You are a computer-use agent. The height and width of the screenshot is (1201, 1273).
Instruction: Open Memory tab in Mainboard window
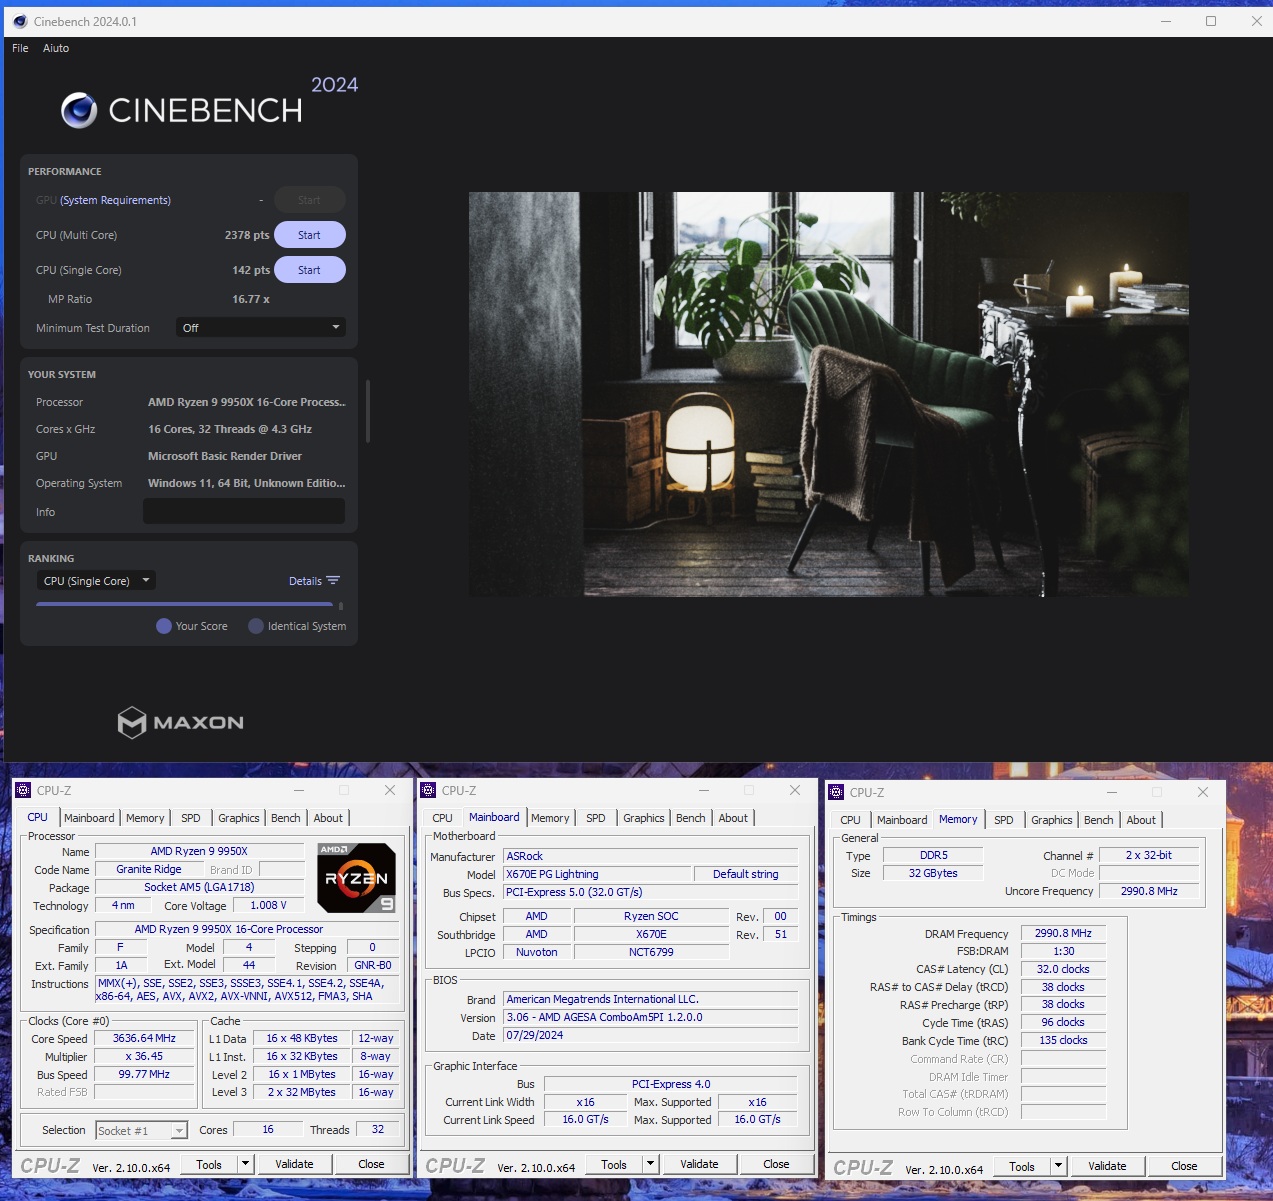[x=550, y=818]
